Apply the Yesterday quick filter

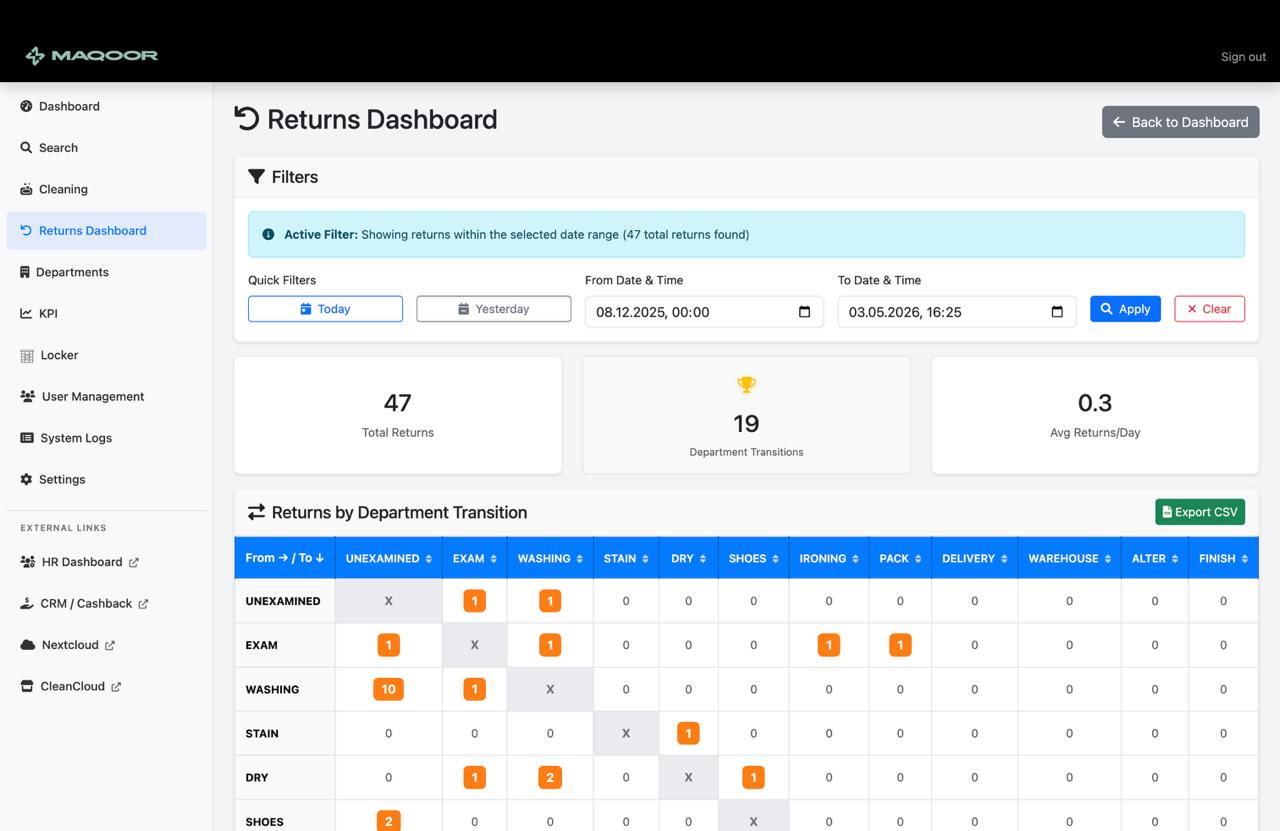click(493, 309)
